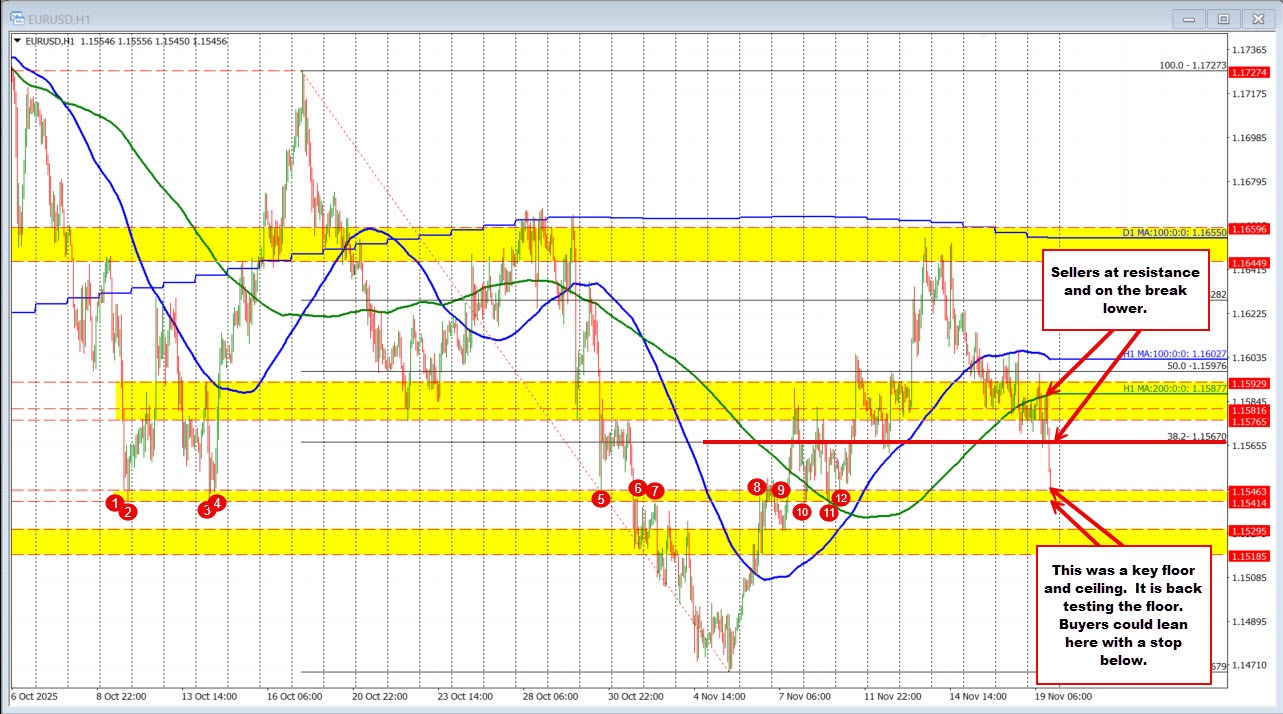Viewport: 1283px width, 714px height.
Task: Select the numbered circle marker 1
Action: (116, 501)
